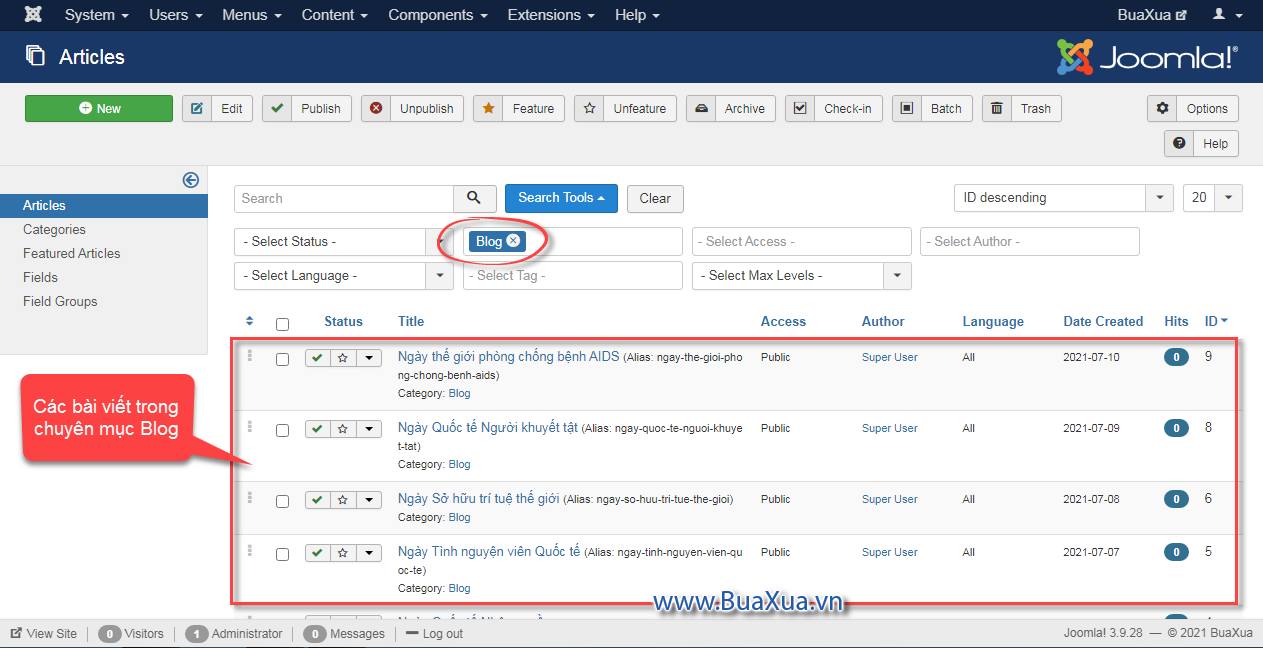This screenshot has height=648, width=1263.
Task: Click the Unfeature toolbar button
Action: click(625, 109)
